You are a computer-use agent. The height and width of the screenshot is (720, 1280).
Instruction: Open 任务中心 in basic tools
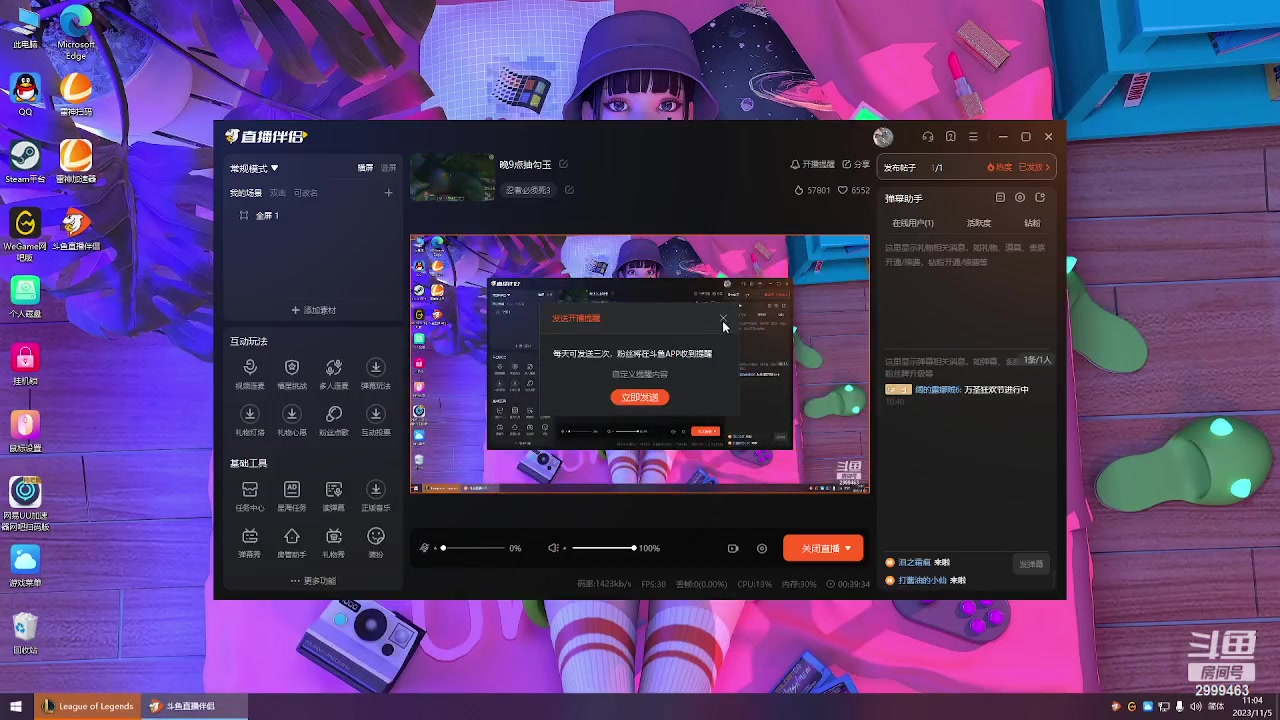pos(250,495)
